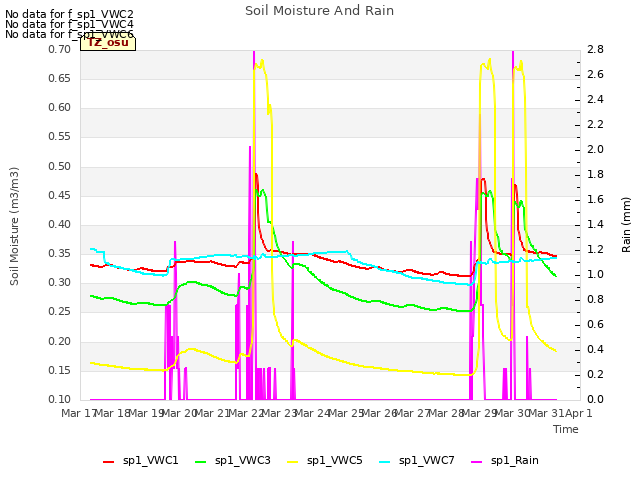Click the Mar 29 tick label
Image resolution: width=640 pixels, height=480 pixels.
(478, 413)
